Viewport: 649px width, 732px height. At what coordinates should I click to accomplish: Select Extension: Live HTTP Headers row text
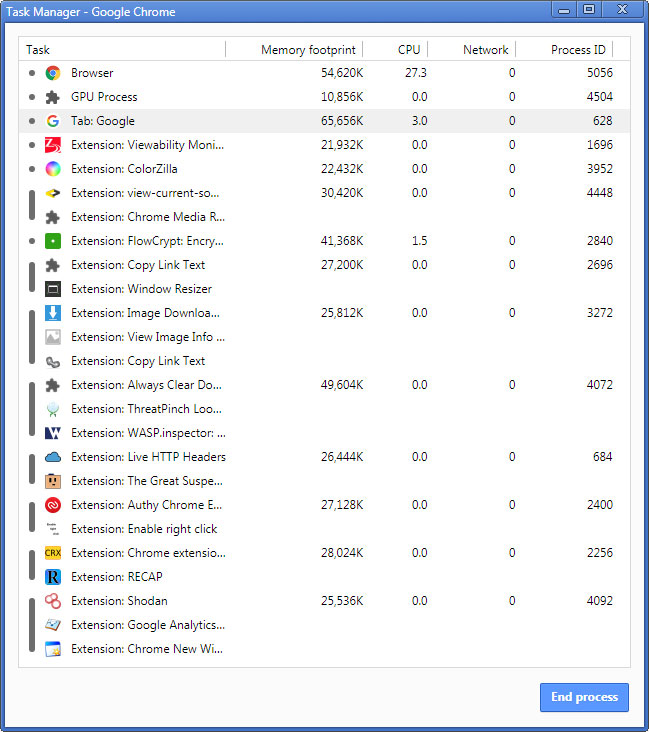[148, 457]
